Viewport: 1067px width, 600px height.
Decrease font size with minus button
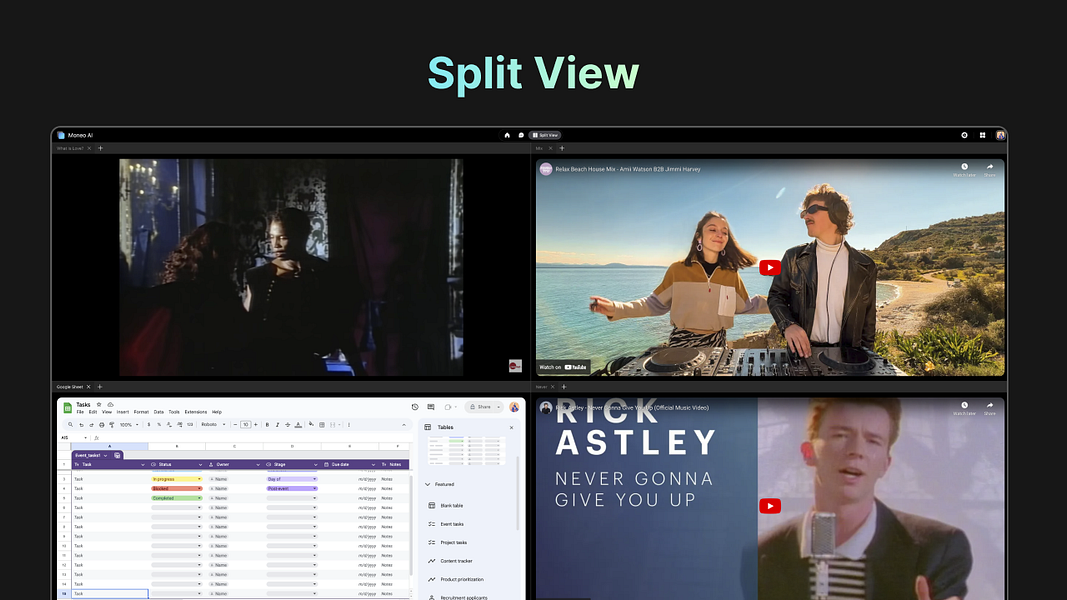(235, 424)
